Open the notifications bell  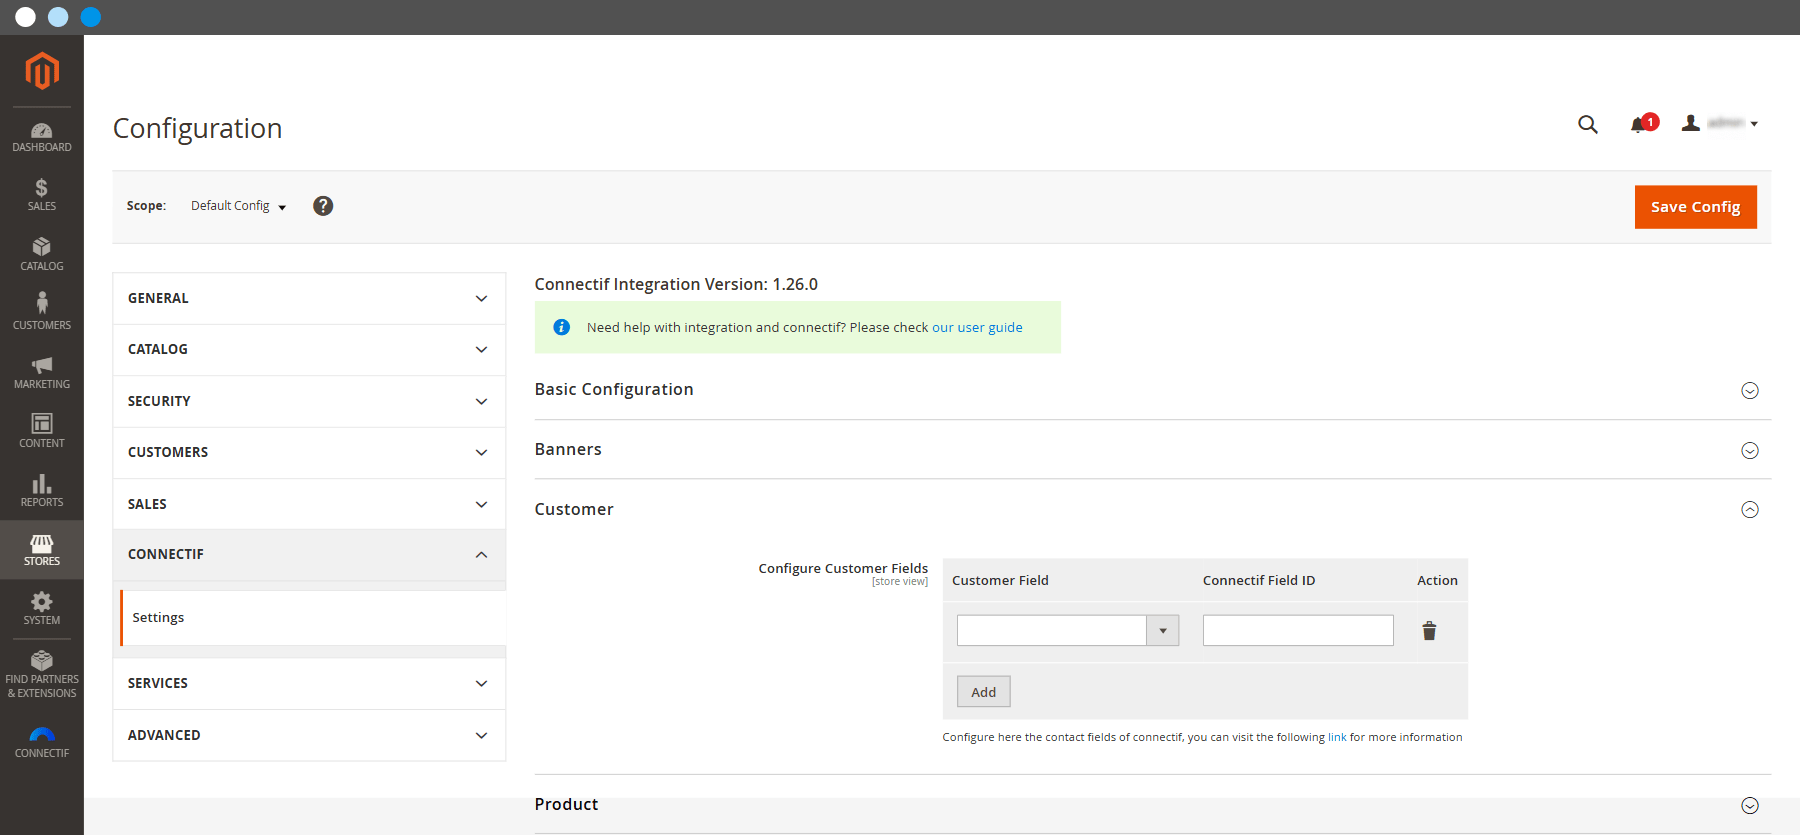pyautogui.click(x=1643, y=123)
